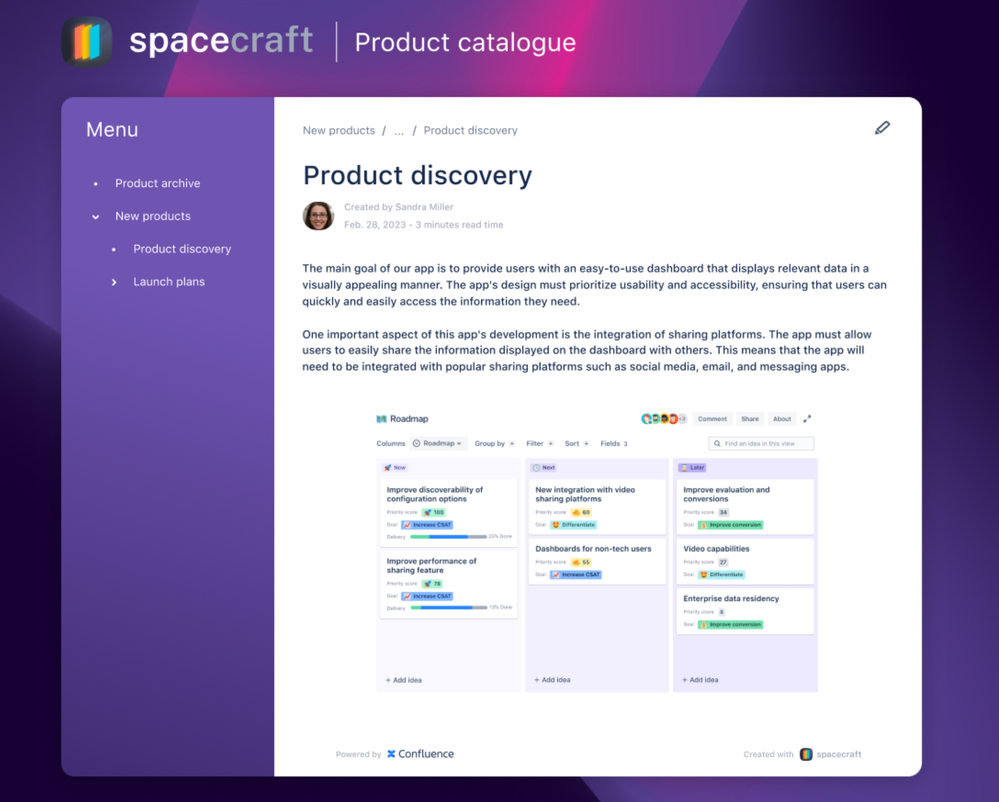Click the Comment button in Roadmap
This screenshot has width=999, height=802.
point(712,419)
